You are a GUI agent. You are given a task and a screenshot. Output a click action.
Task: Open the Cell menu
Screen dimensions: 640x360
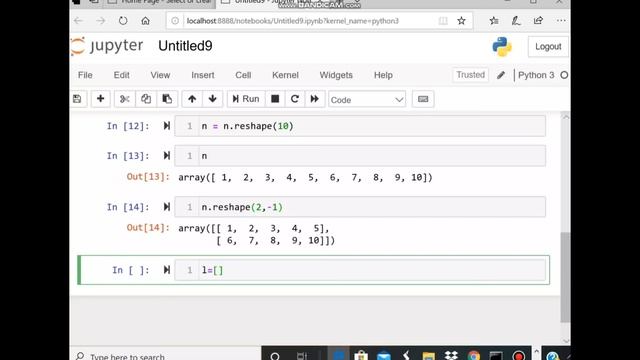pos(243,75)
